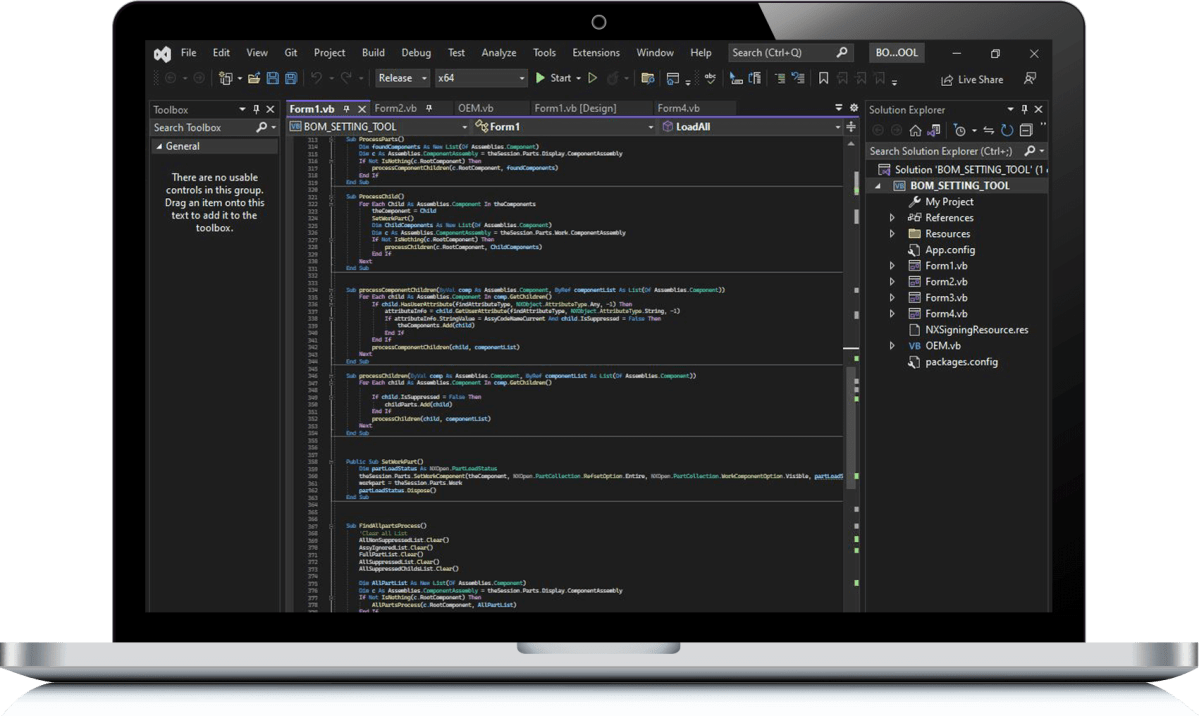
Task: Switch views icon in Solution Explorer
Action: pos(934,131)
